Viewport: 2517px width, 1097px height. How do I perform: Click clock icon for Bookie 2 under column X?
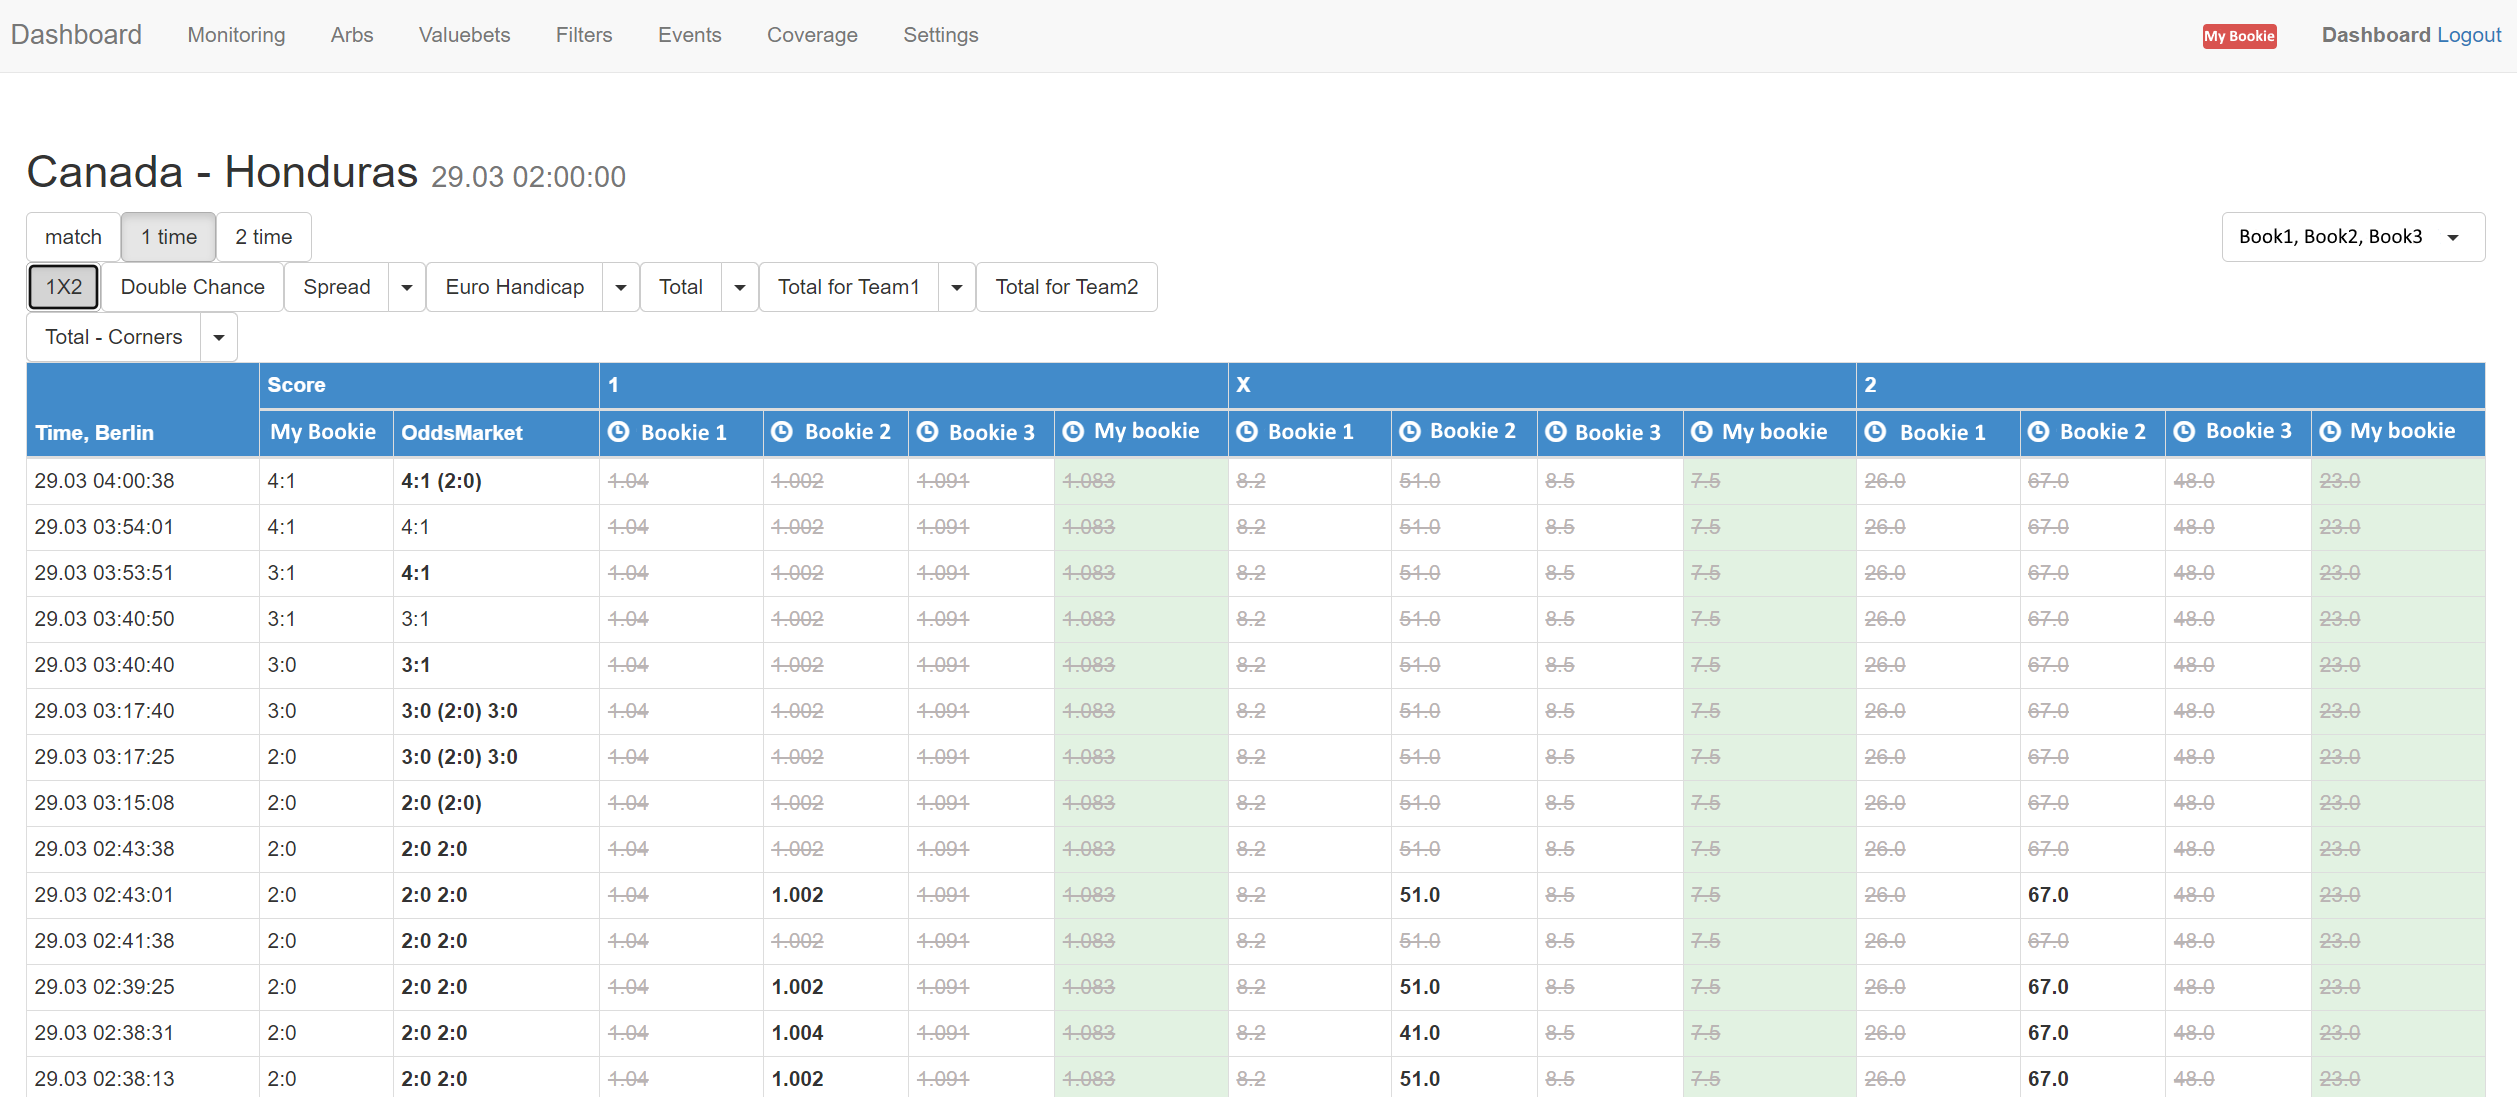1410,432
